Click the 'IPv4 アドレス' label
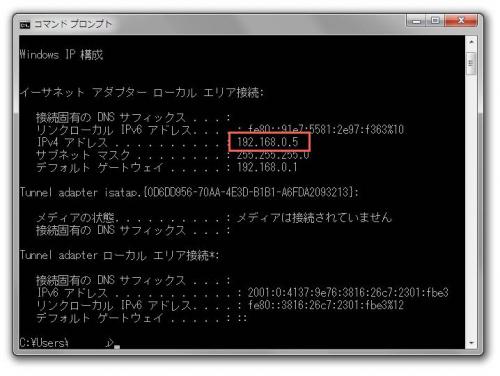500x376 pixels. tap(72, 142)
